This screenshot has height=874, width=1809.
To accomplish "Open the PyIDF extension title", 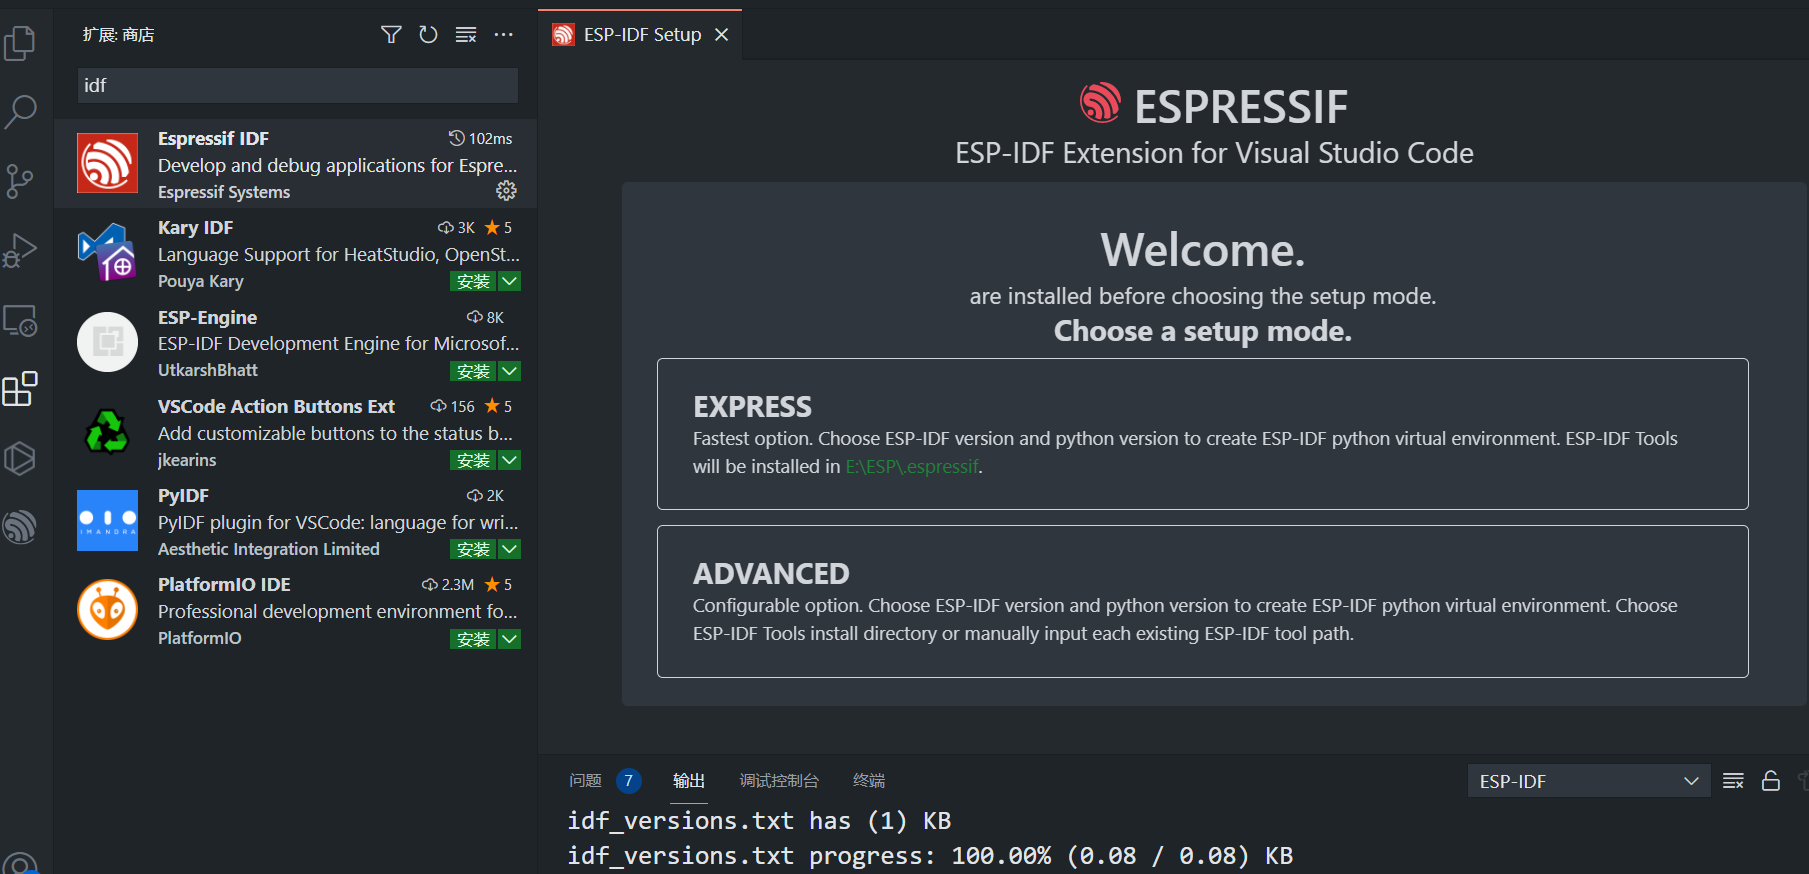I will [x=183, y=496].
